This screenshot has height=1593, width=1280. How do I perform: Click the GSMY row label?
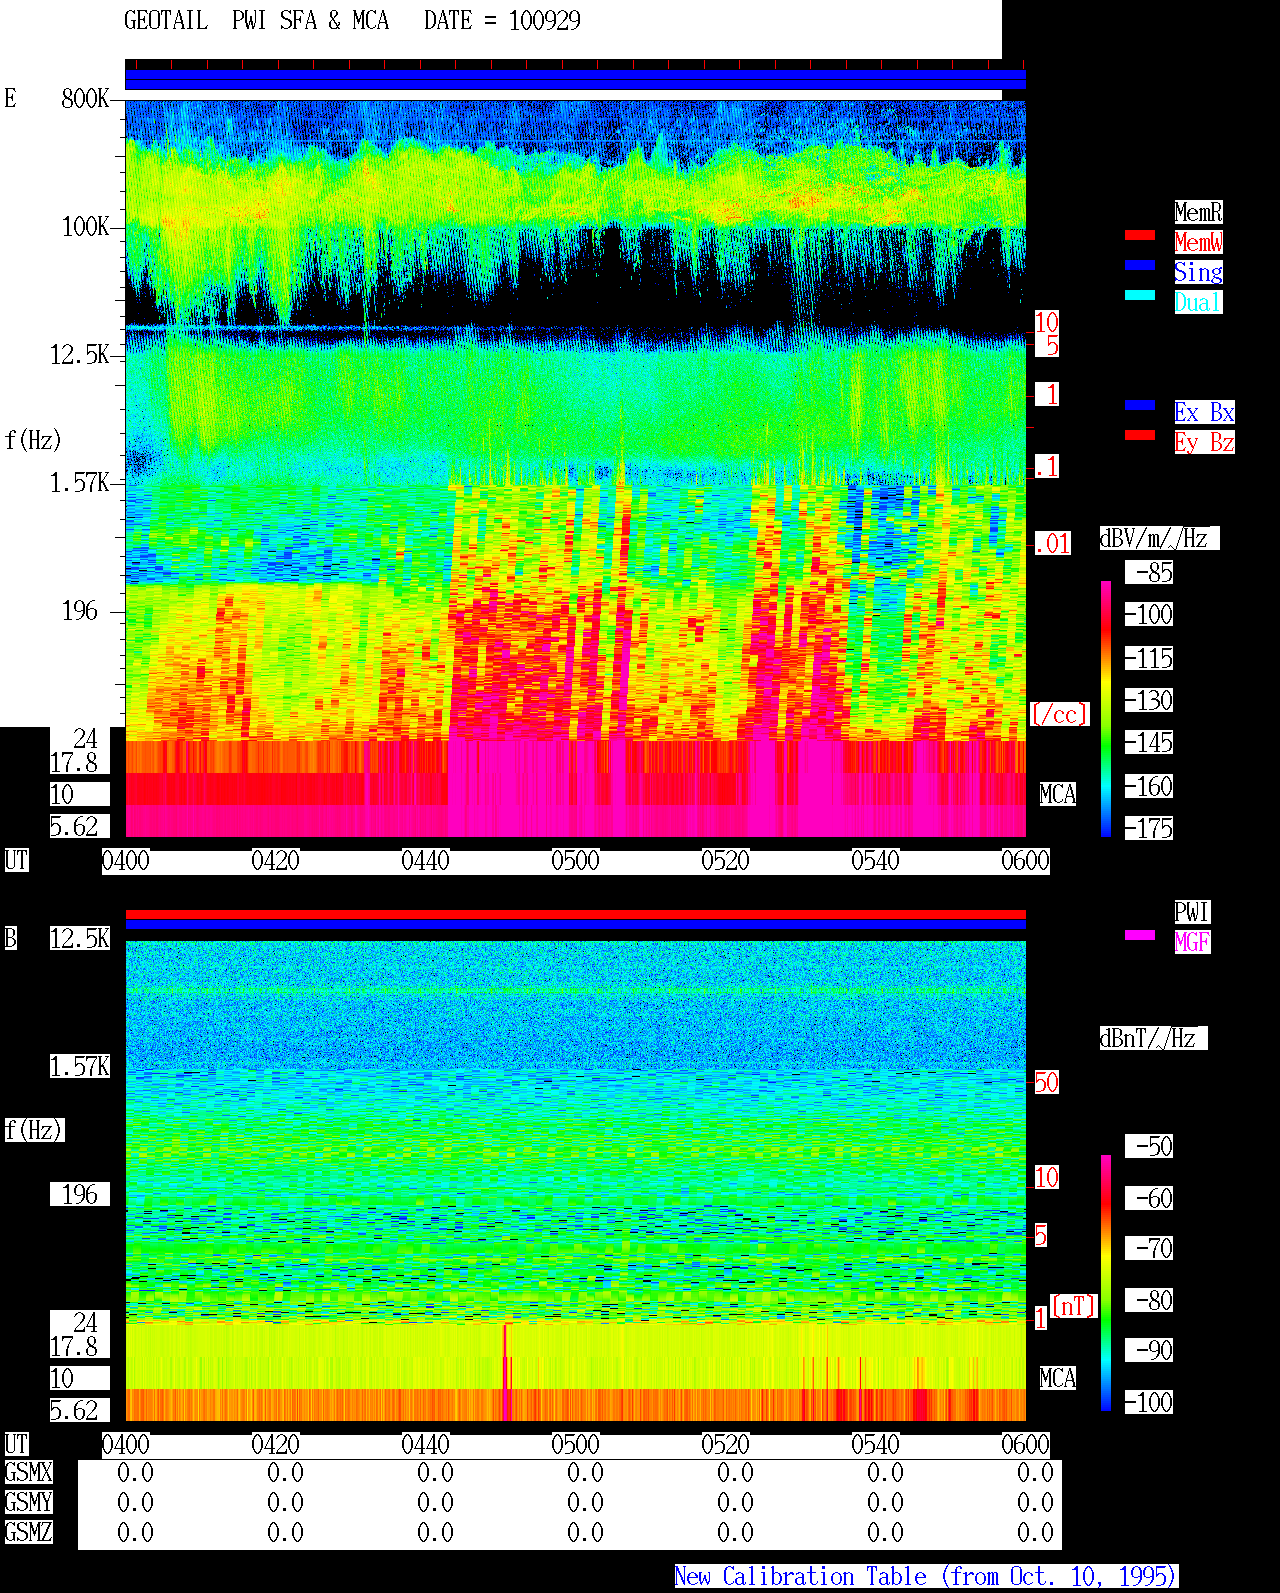28,1502
